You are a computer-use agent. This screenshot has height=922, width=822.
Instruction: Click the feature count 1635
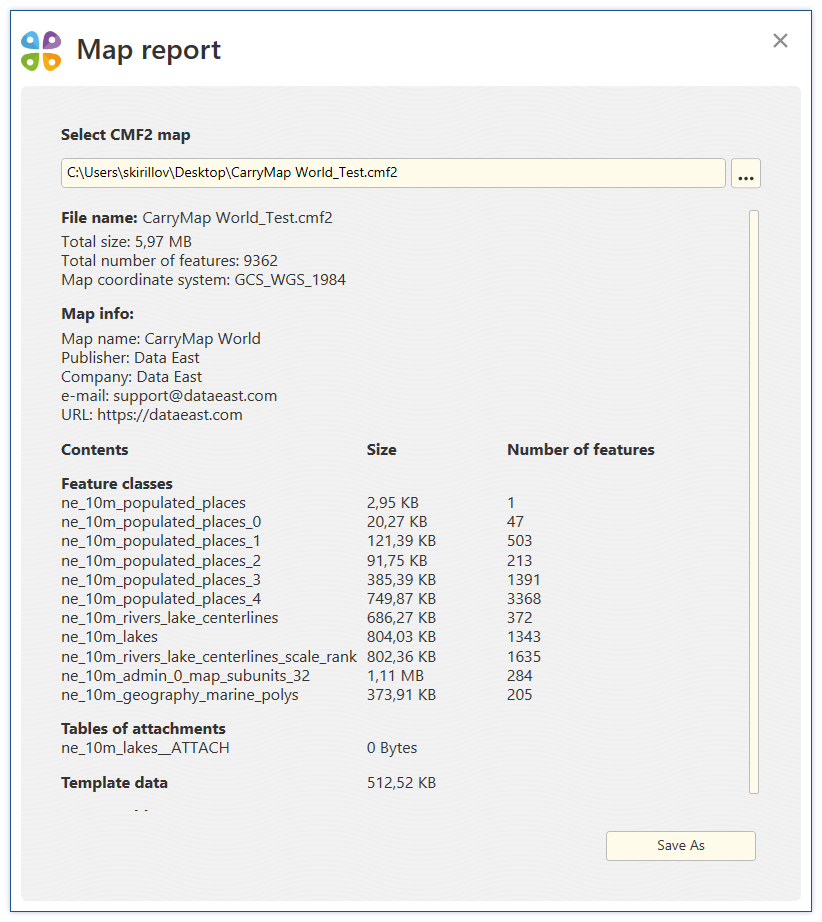523,656
